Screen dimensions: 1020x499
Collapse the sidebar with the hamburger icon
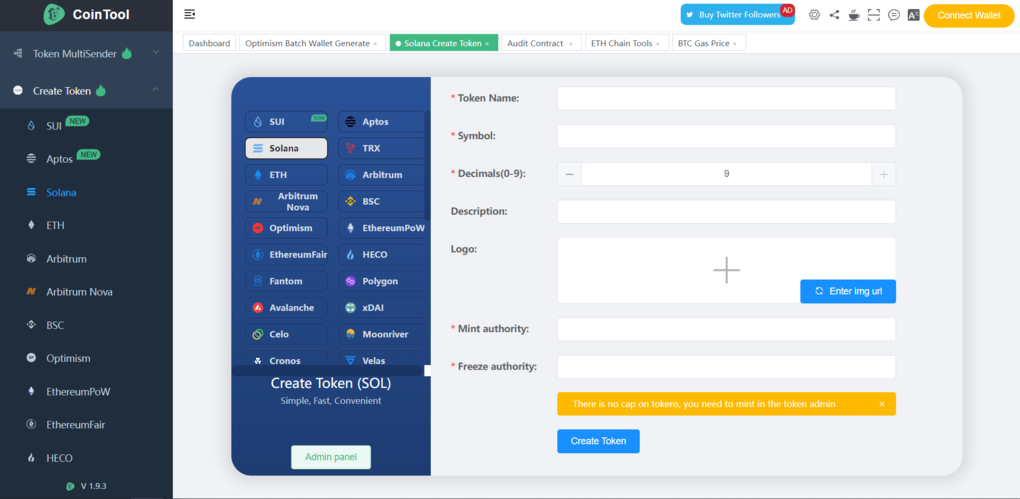click(x=189, y=14)
